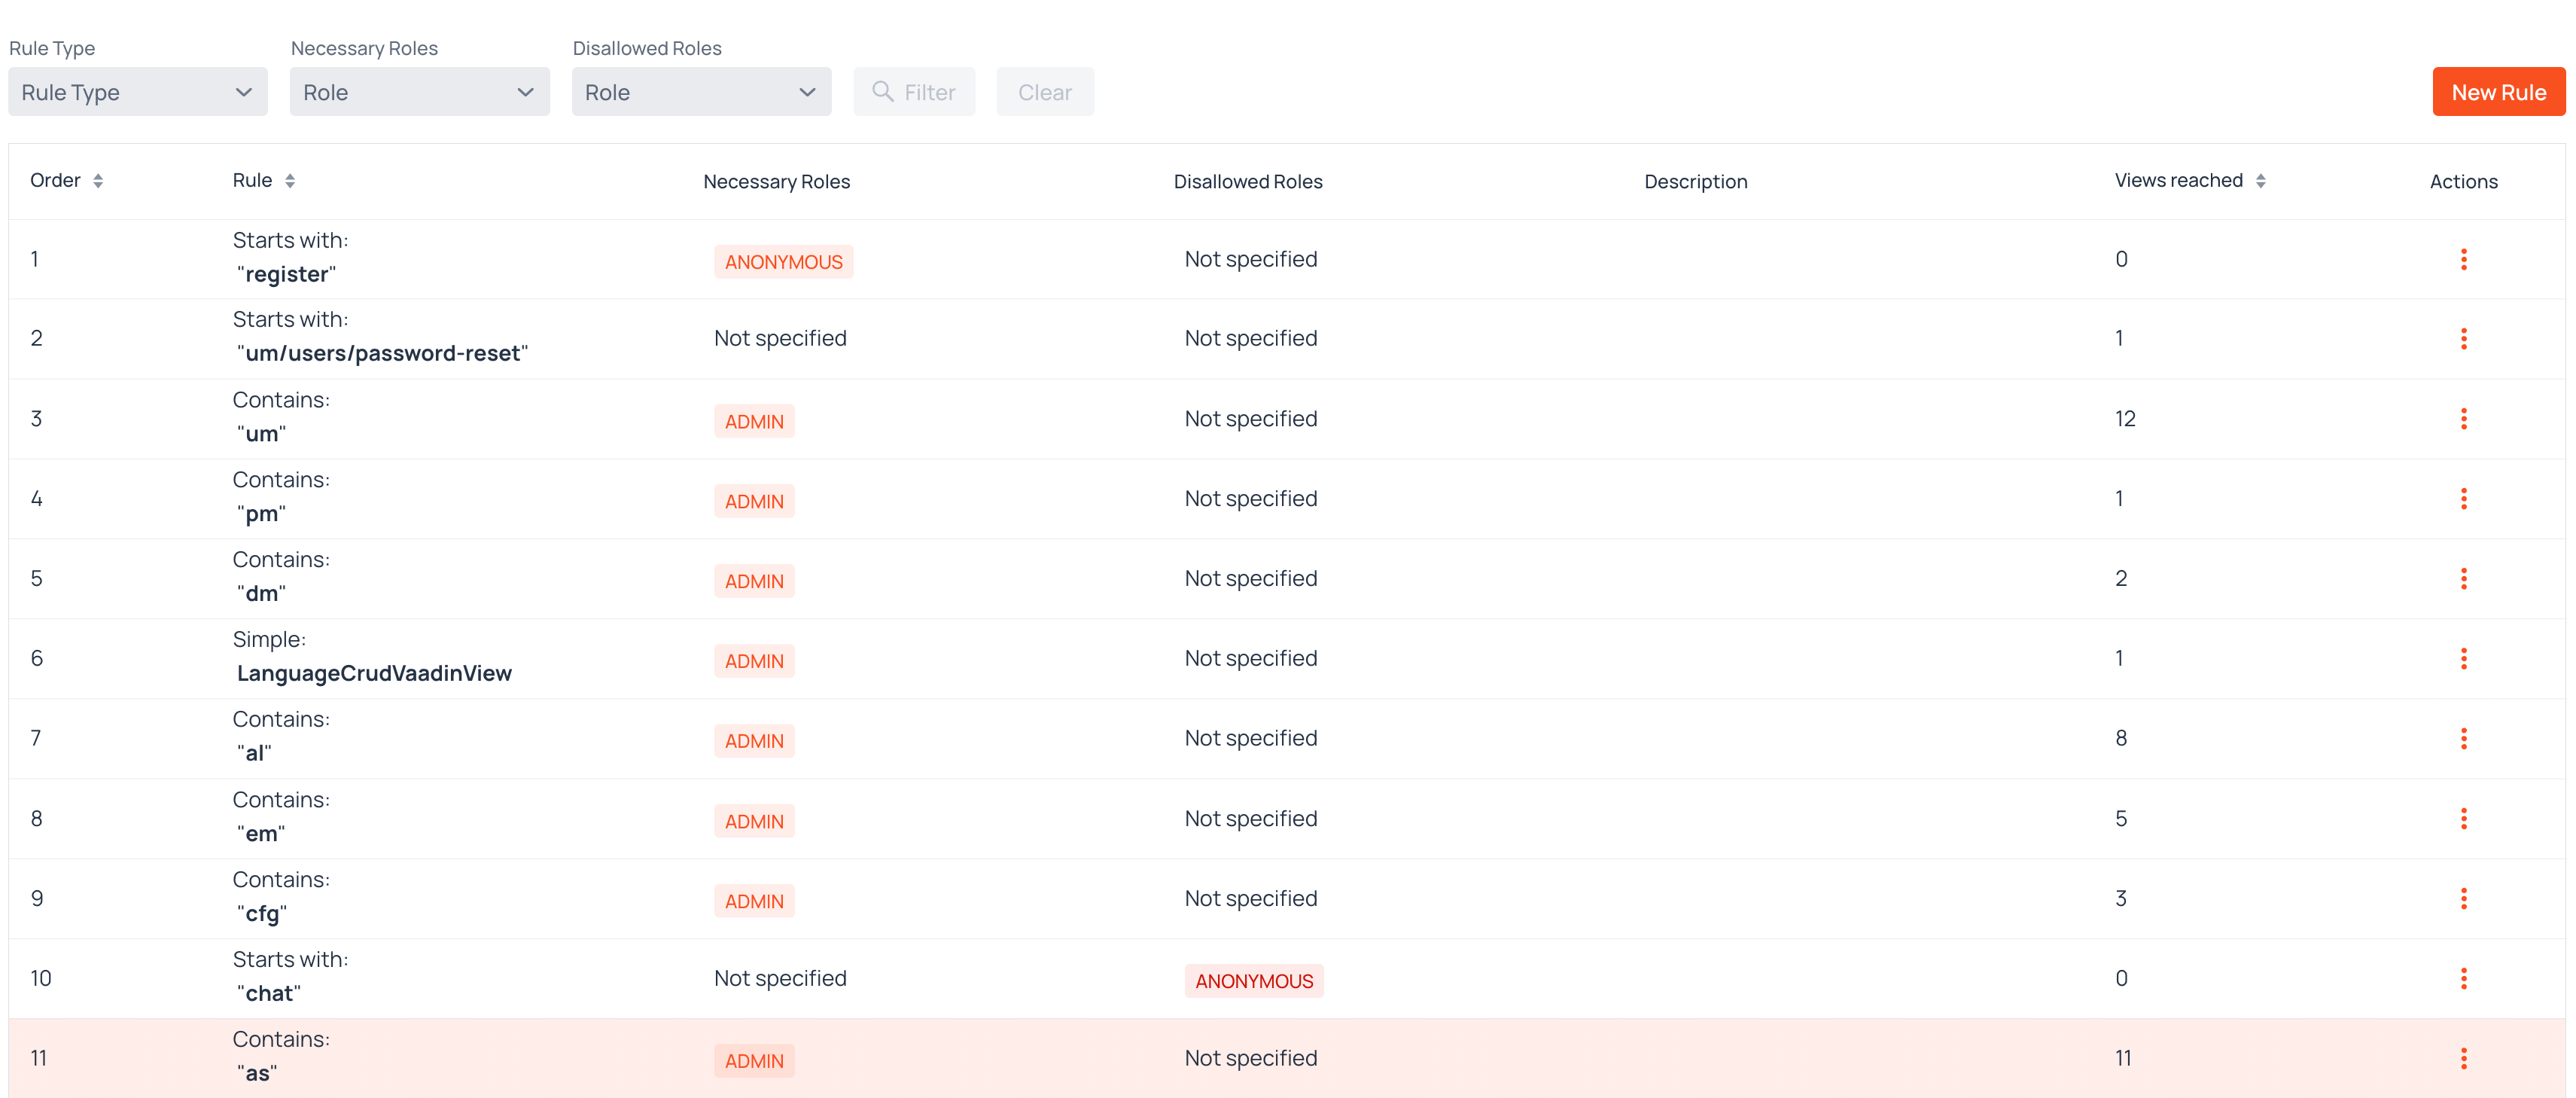Open actions menu for the "pm" rule
The image size is (2576, 1098).
[x=2463, y=499]
